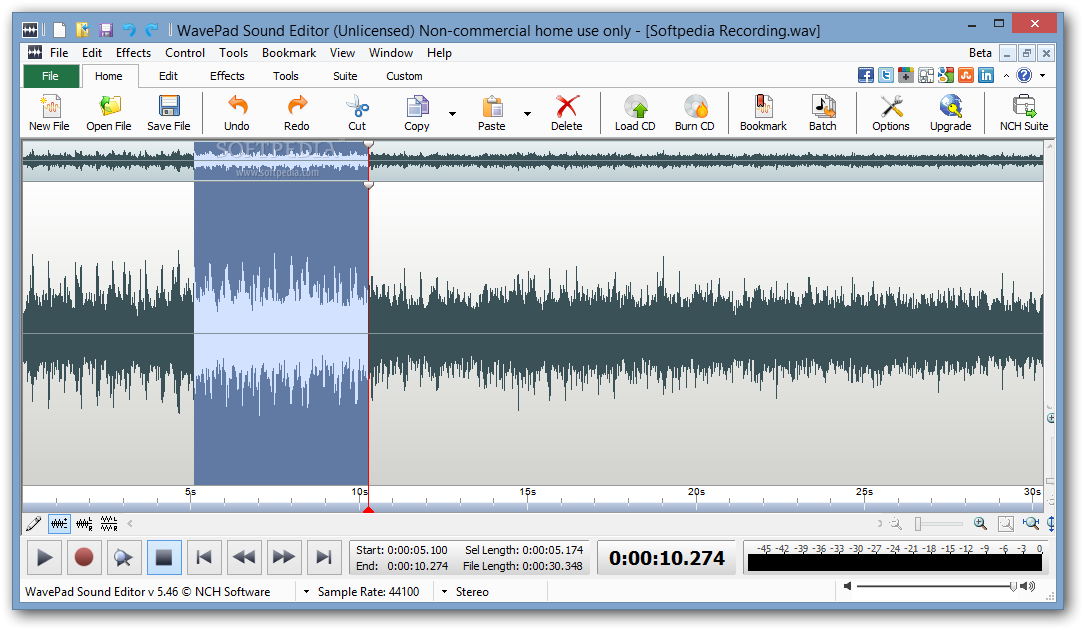
Task: Stop playback with the Stop button
Action: pyautogui.click(x=164, y=557)
